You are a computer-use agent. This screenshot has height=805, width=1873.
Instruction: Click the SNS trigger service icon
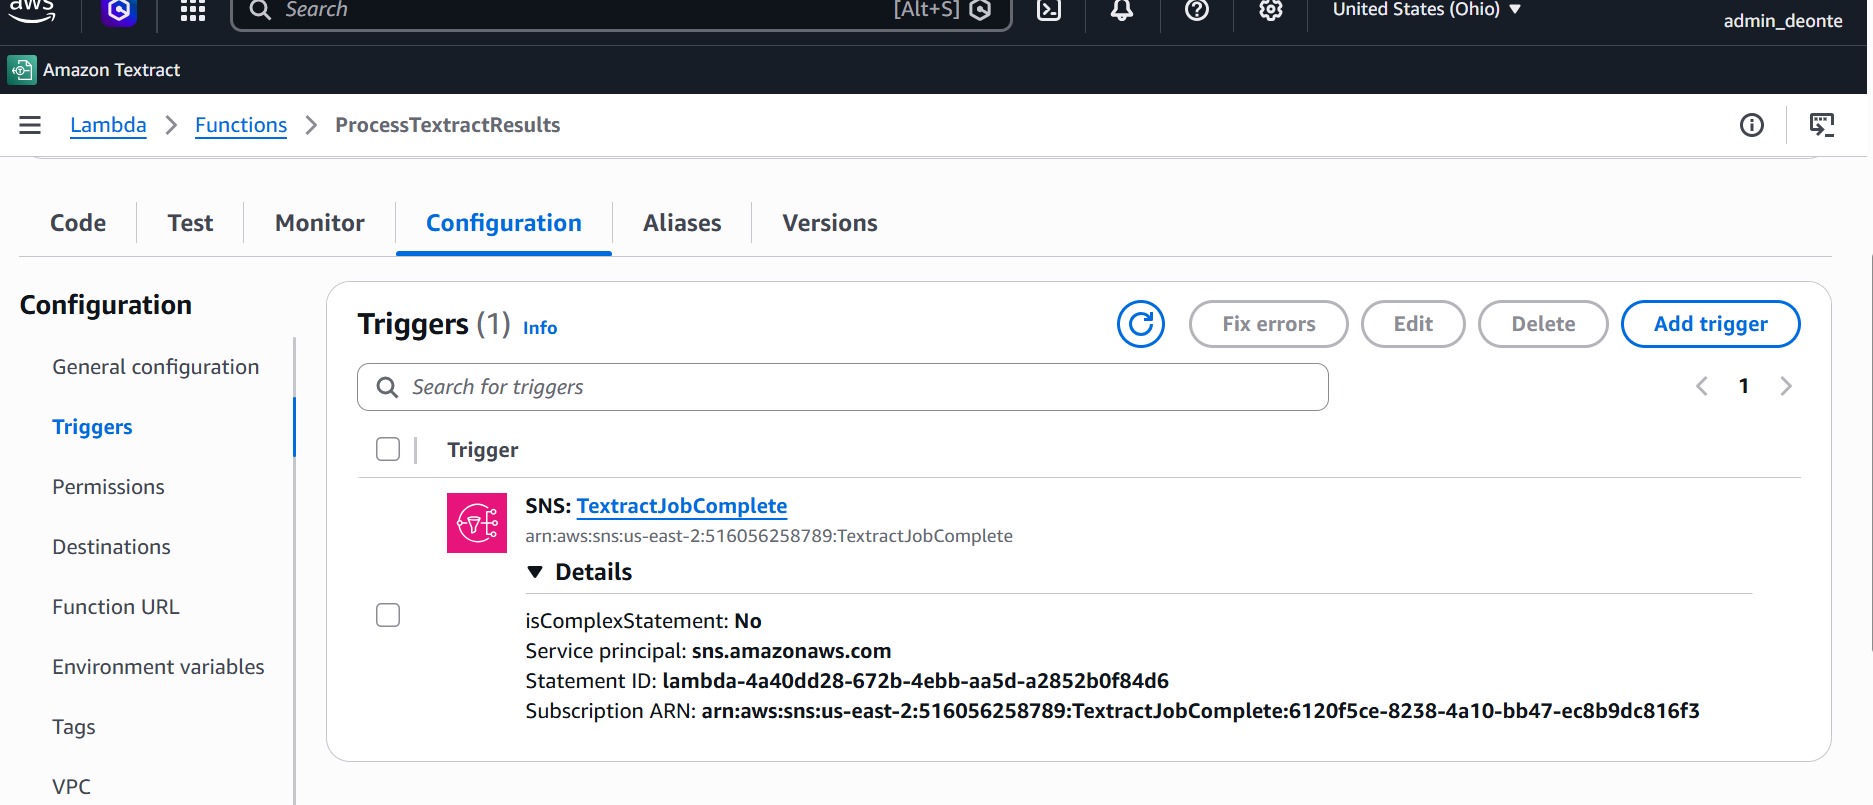[x=477, y=523]
